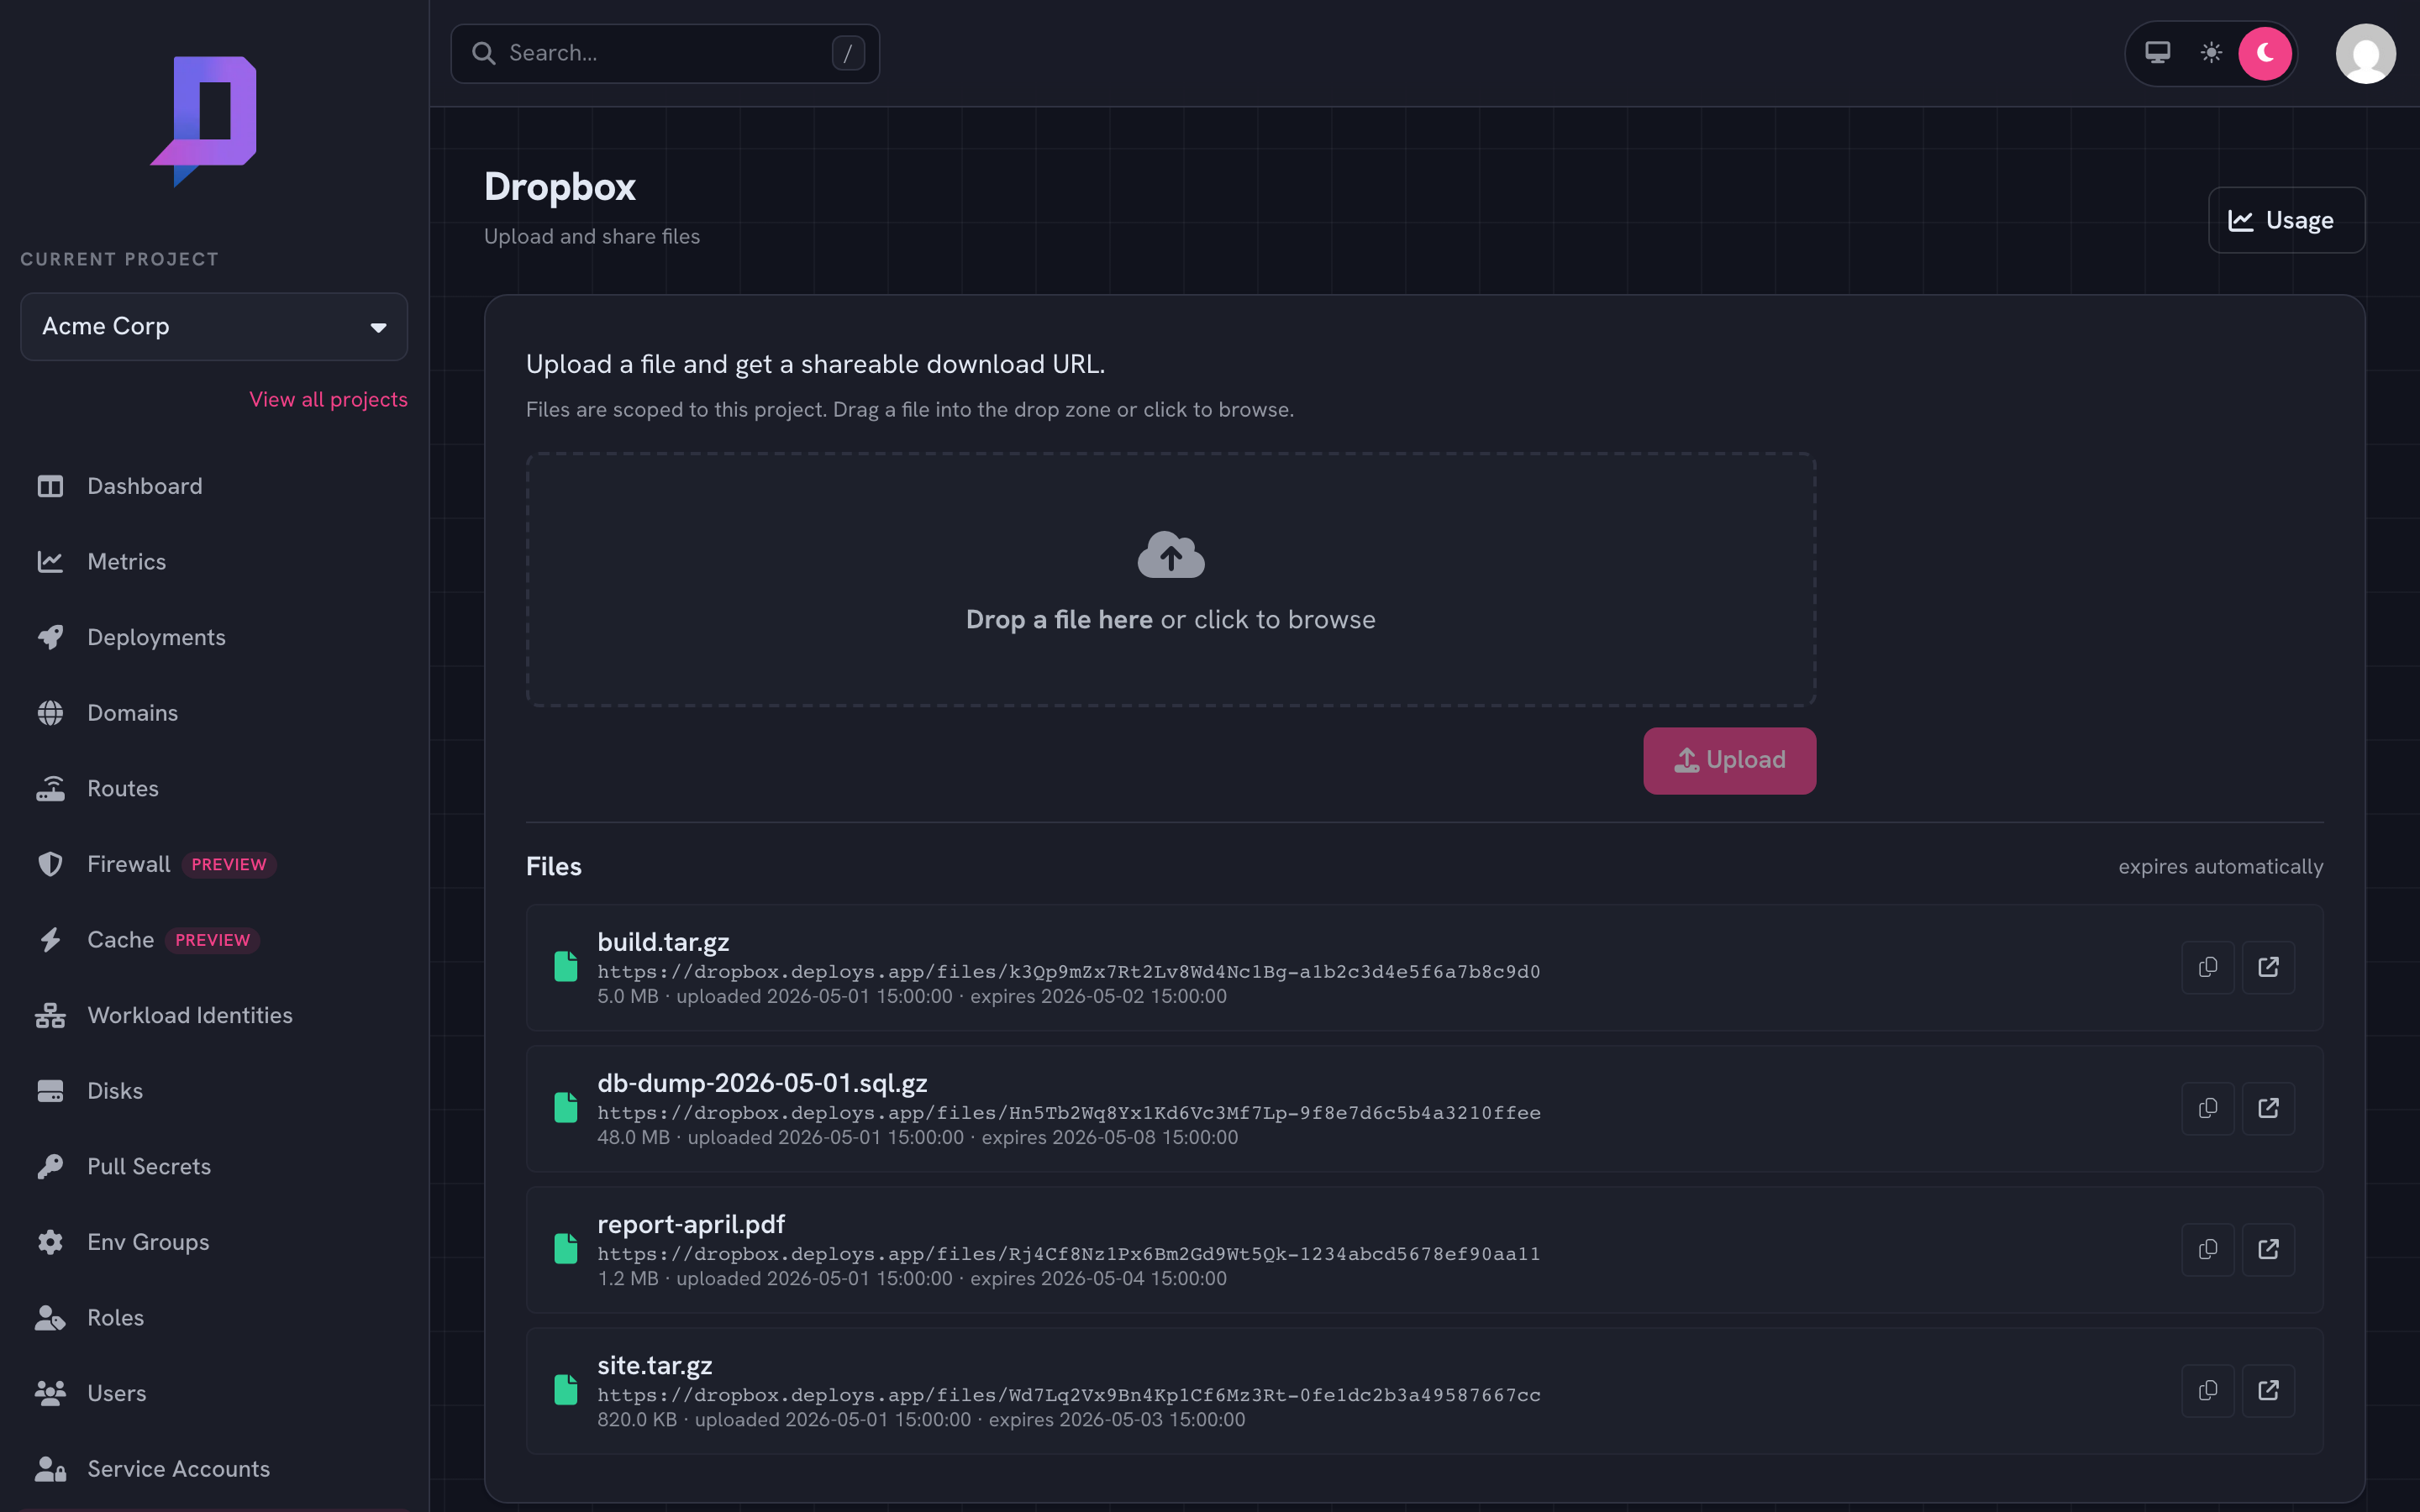Screen dimensions: 2420x1512
Task: Expand the Acme Corp project dropdown
Action: tap(214, 327)
